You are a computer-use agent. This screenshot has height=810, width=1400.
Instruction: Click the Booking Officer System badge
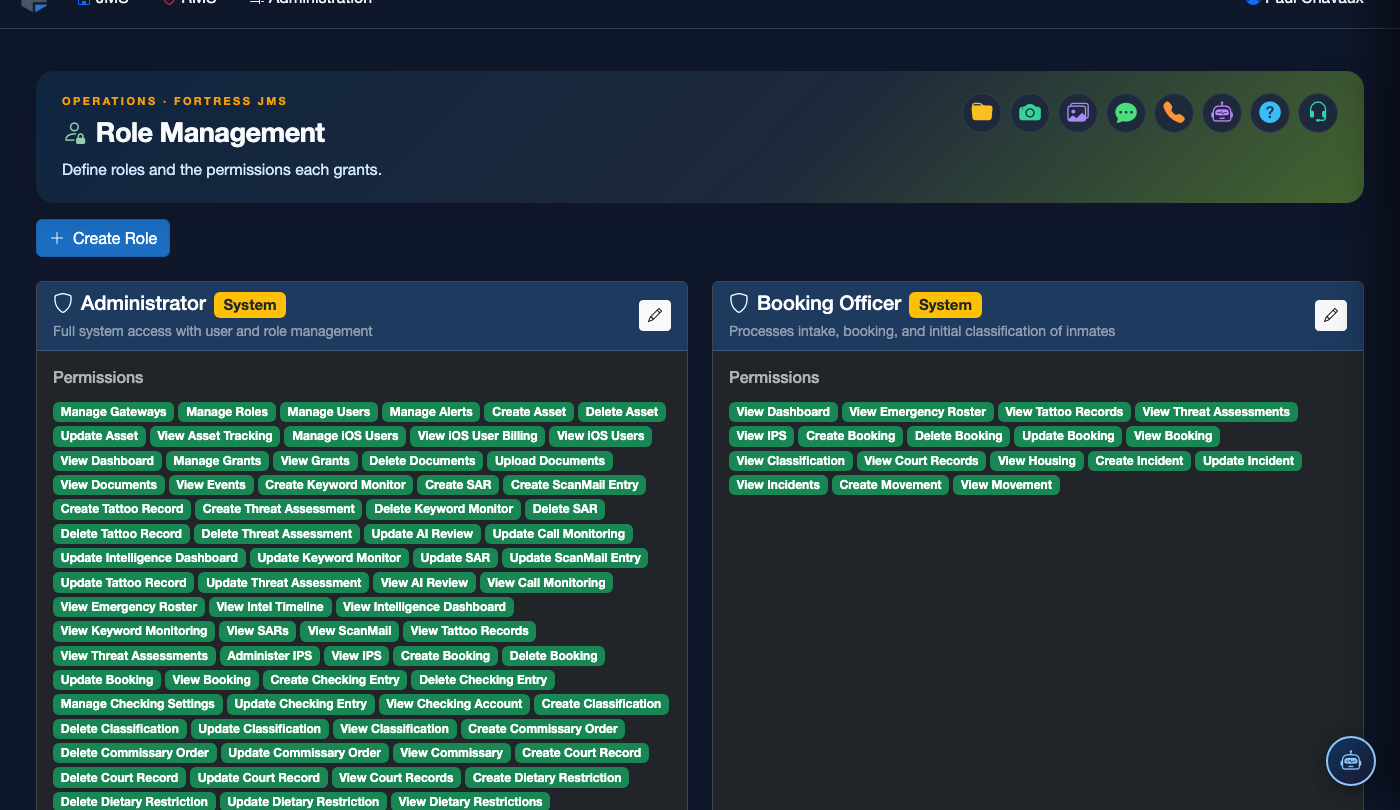pos(946,305)
